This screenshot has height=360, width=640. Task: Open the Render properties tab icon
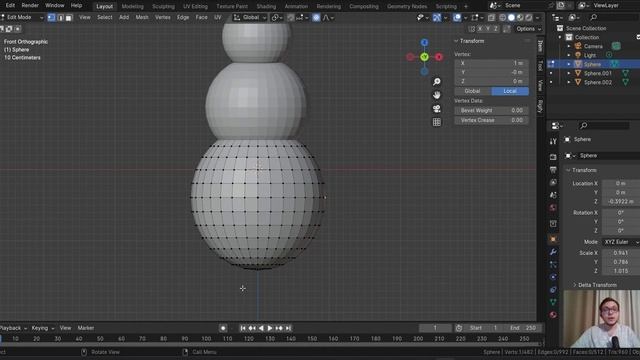[x=553, y=157]
